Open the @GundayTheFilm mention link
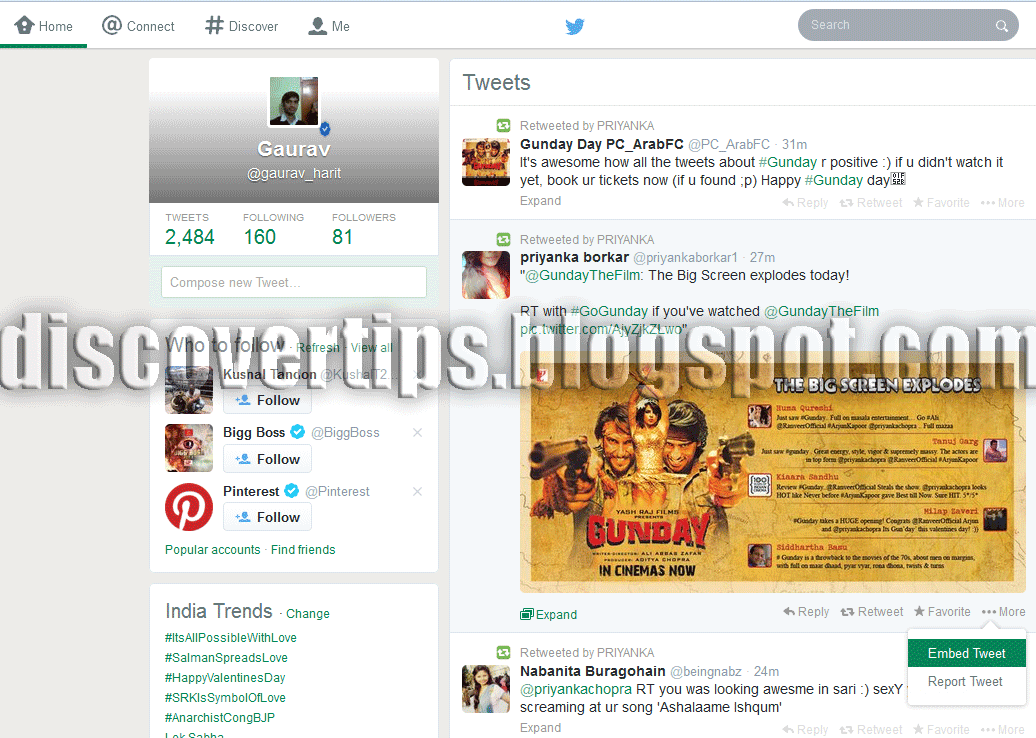Viewport: 1036px width, 738px height. point(582,276)
